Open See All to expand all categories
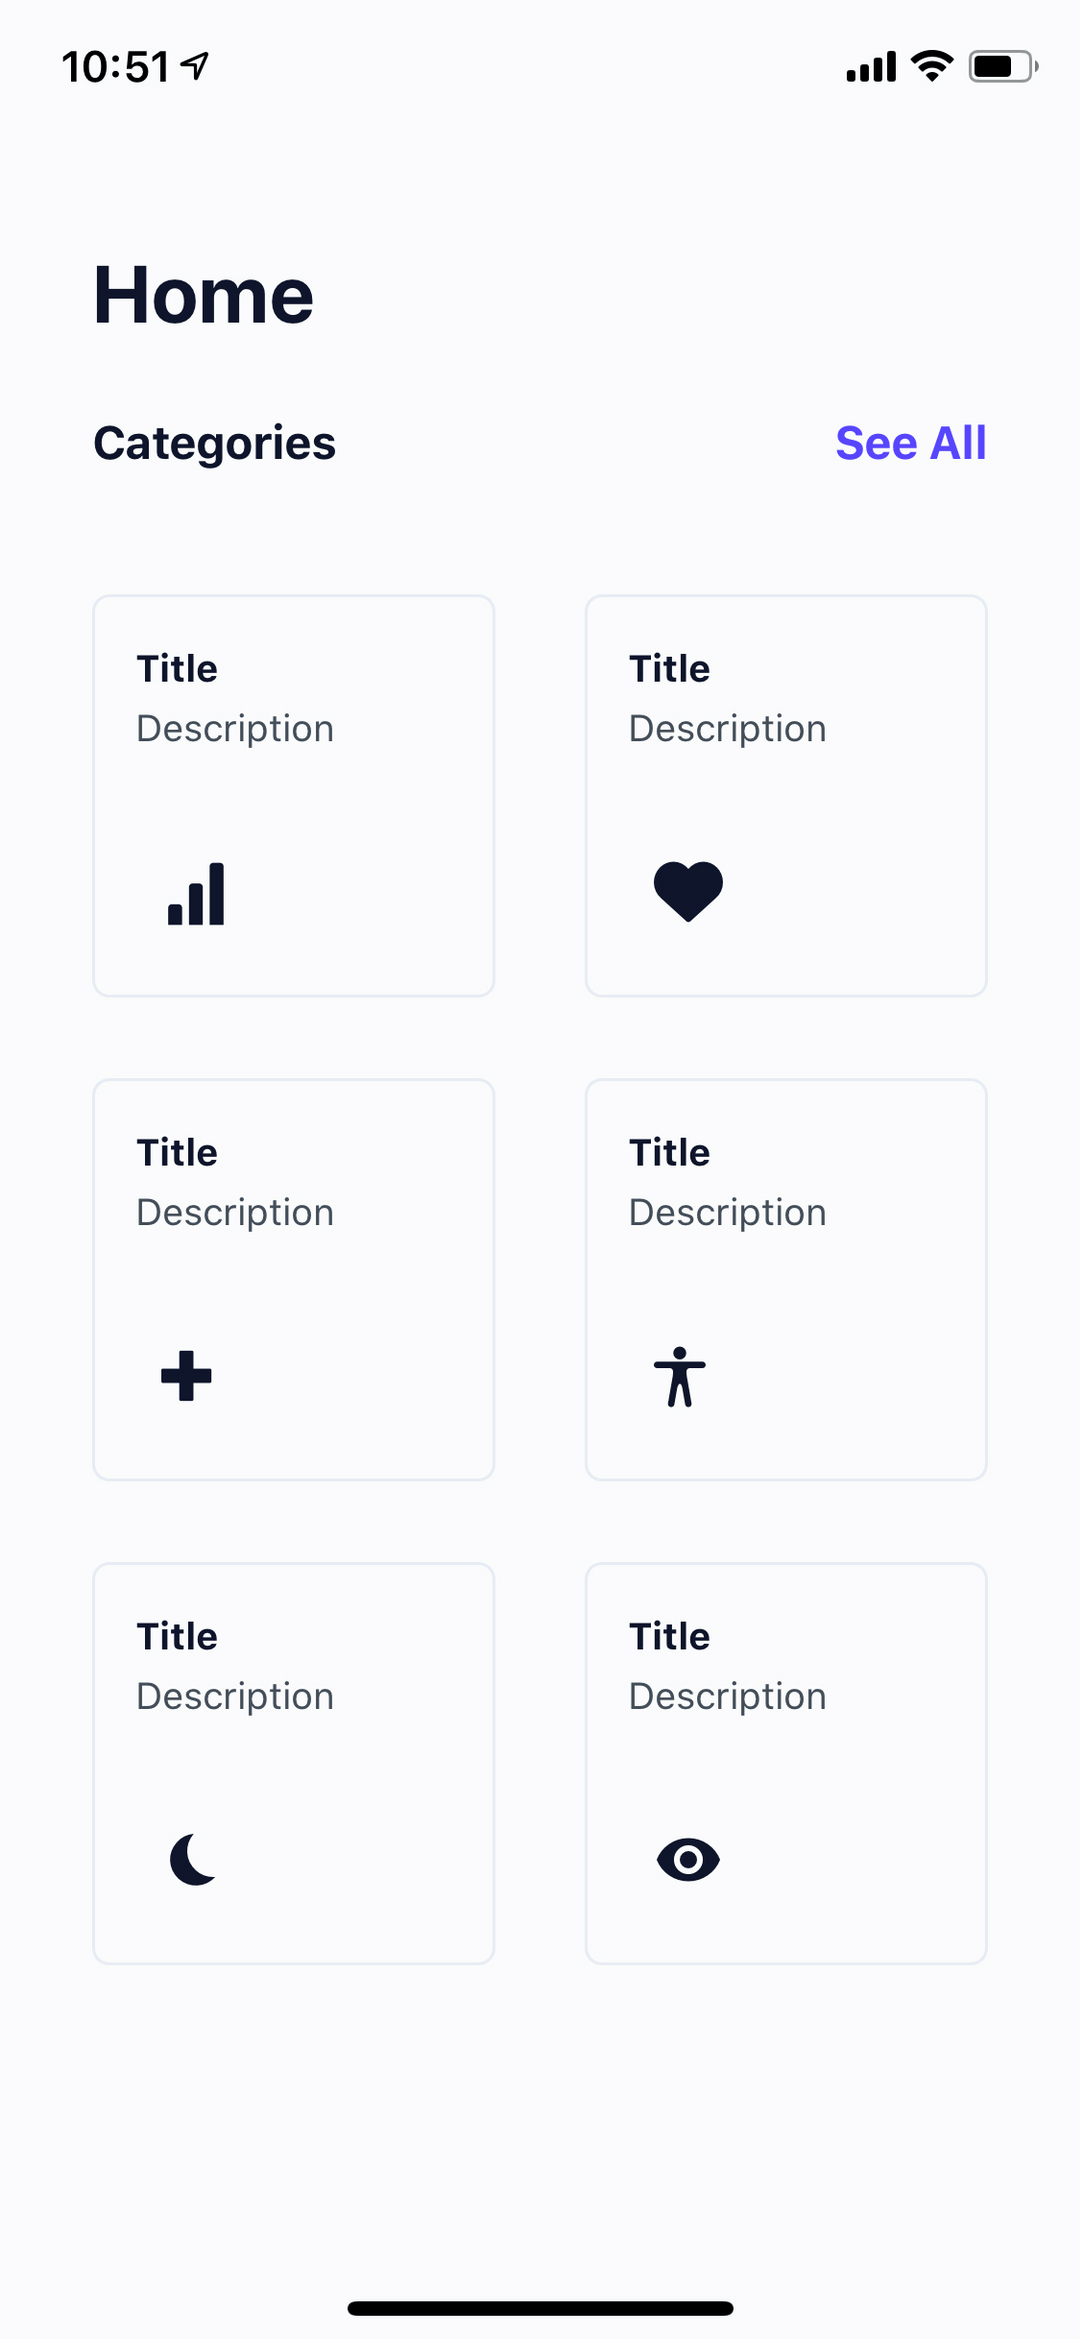1080x2339 pixels. coord(911,443)
